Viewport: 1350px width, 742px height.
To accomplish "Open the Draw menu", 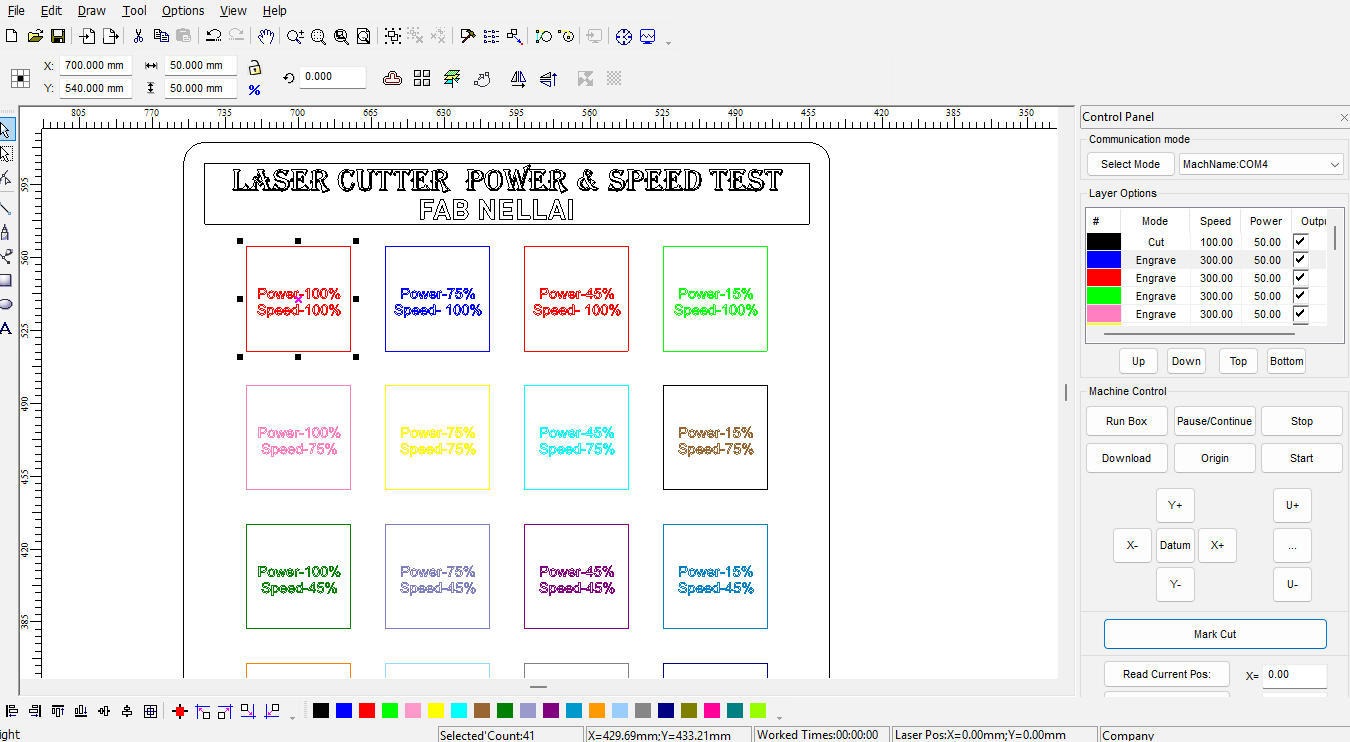I will coord(92,11).
